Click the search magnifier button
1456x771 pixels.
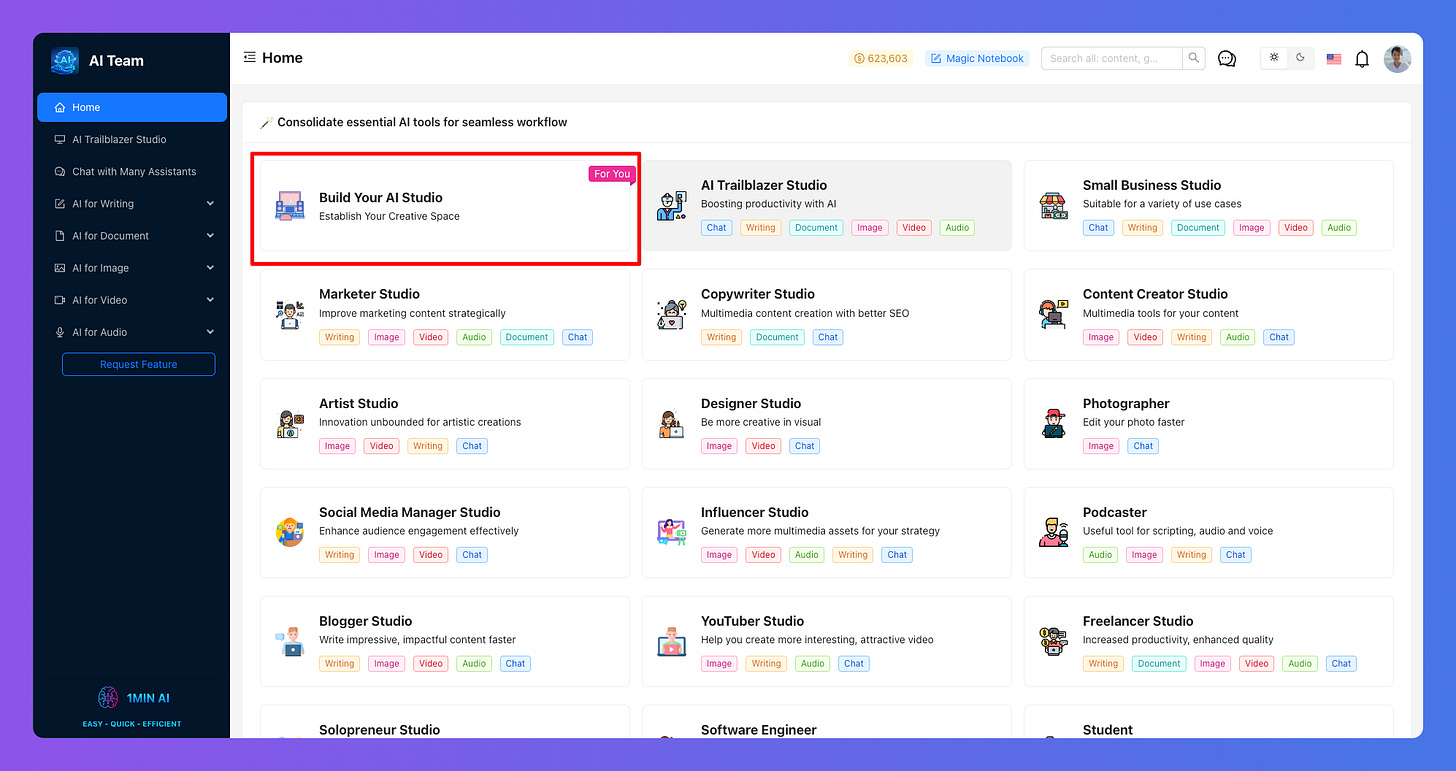[x=1194, y=58]
